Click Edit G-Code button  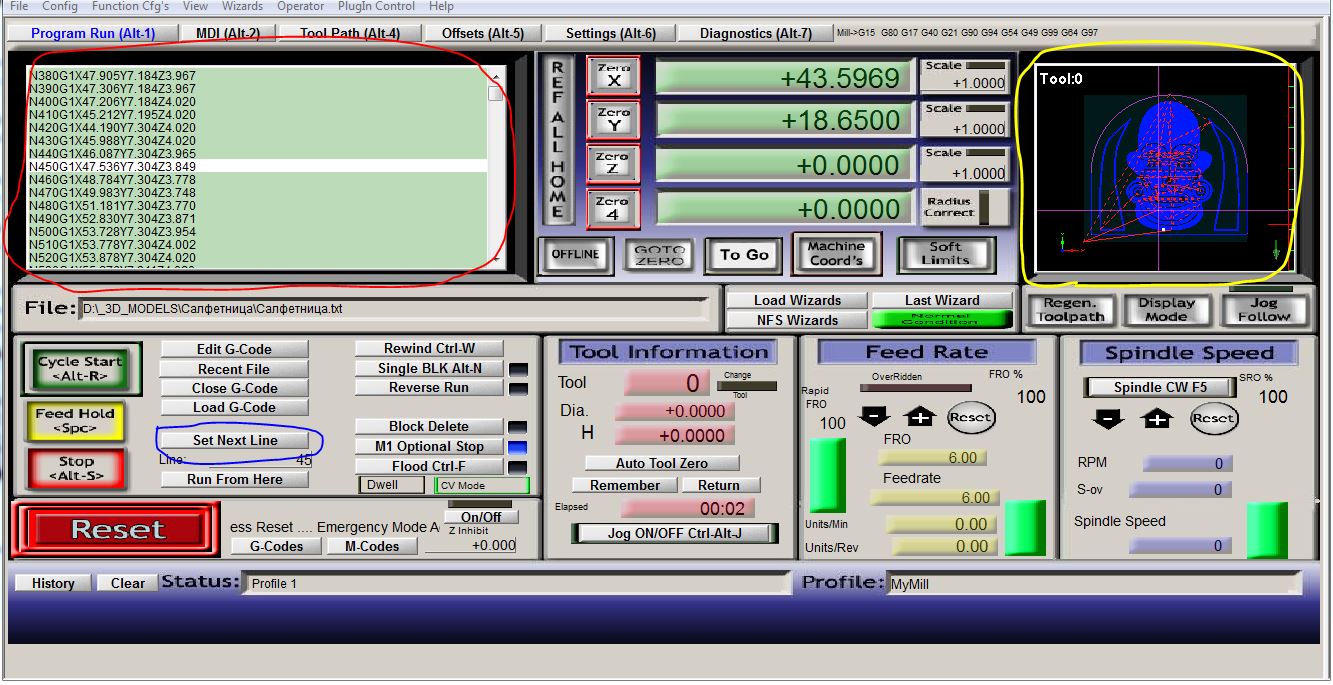235,349
